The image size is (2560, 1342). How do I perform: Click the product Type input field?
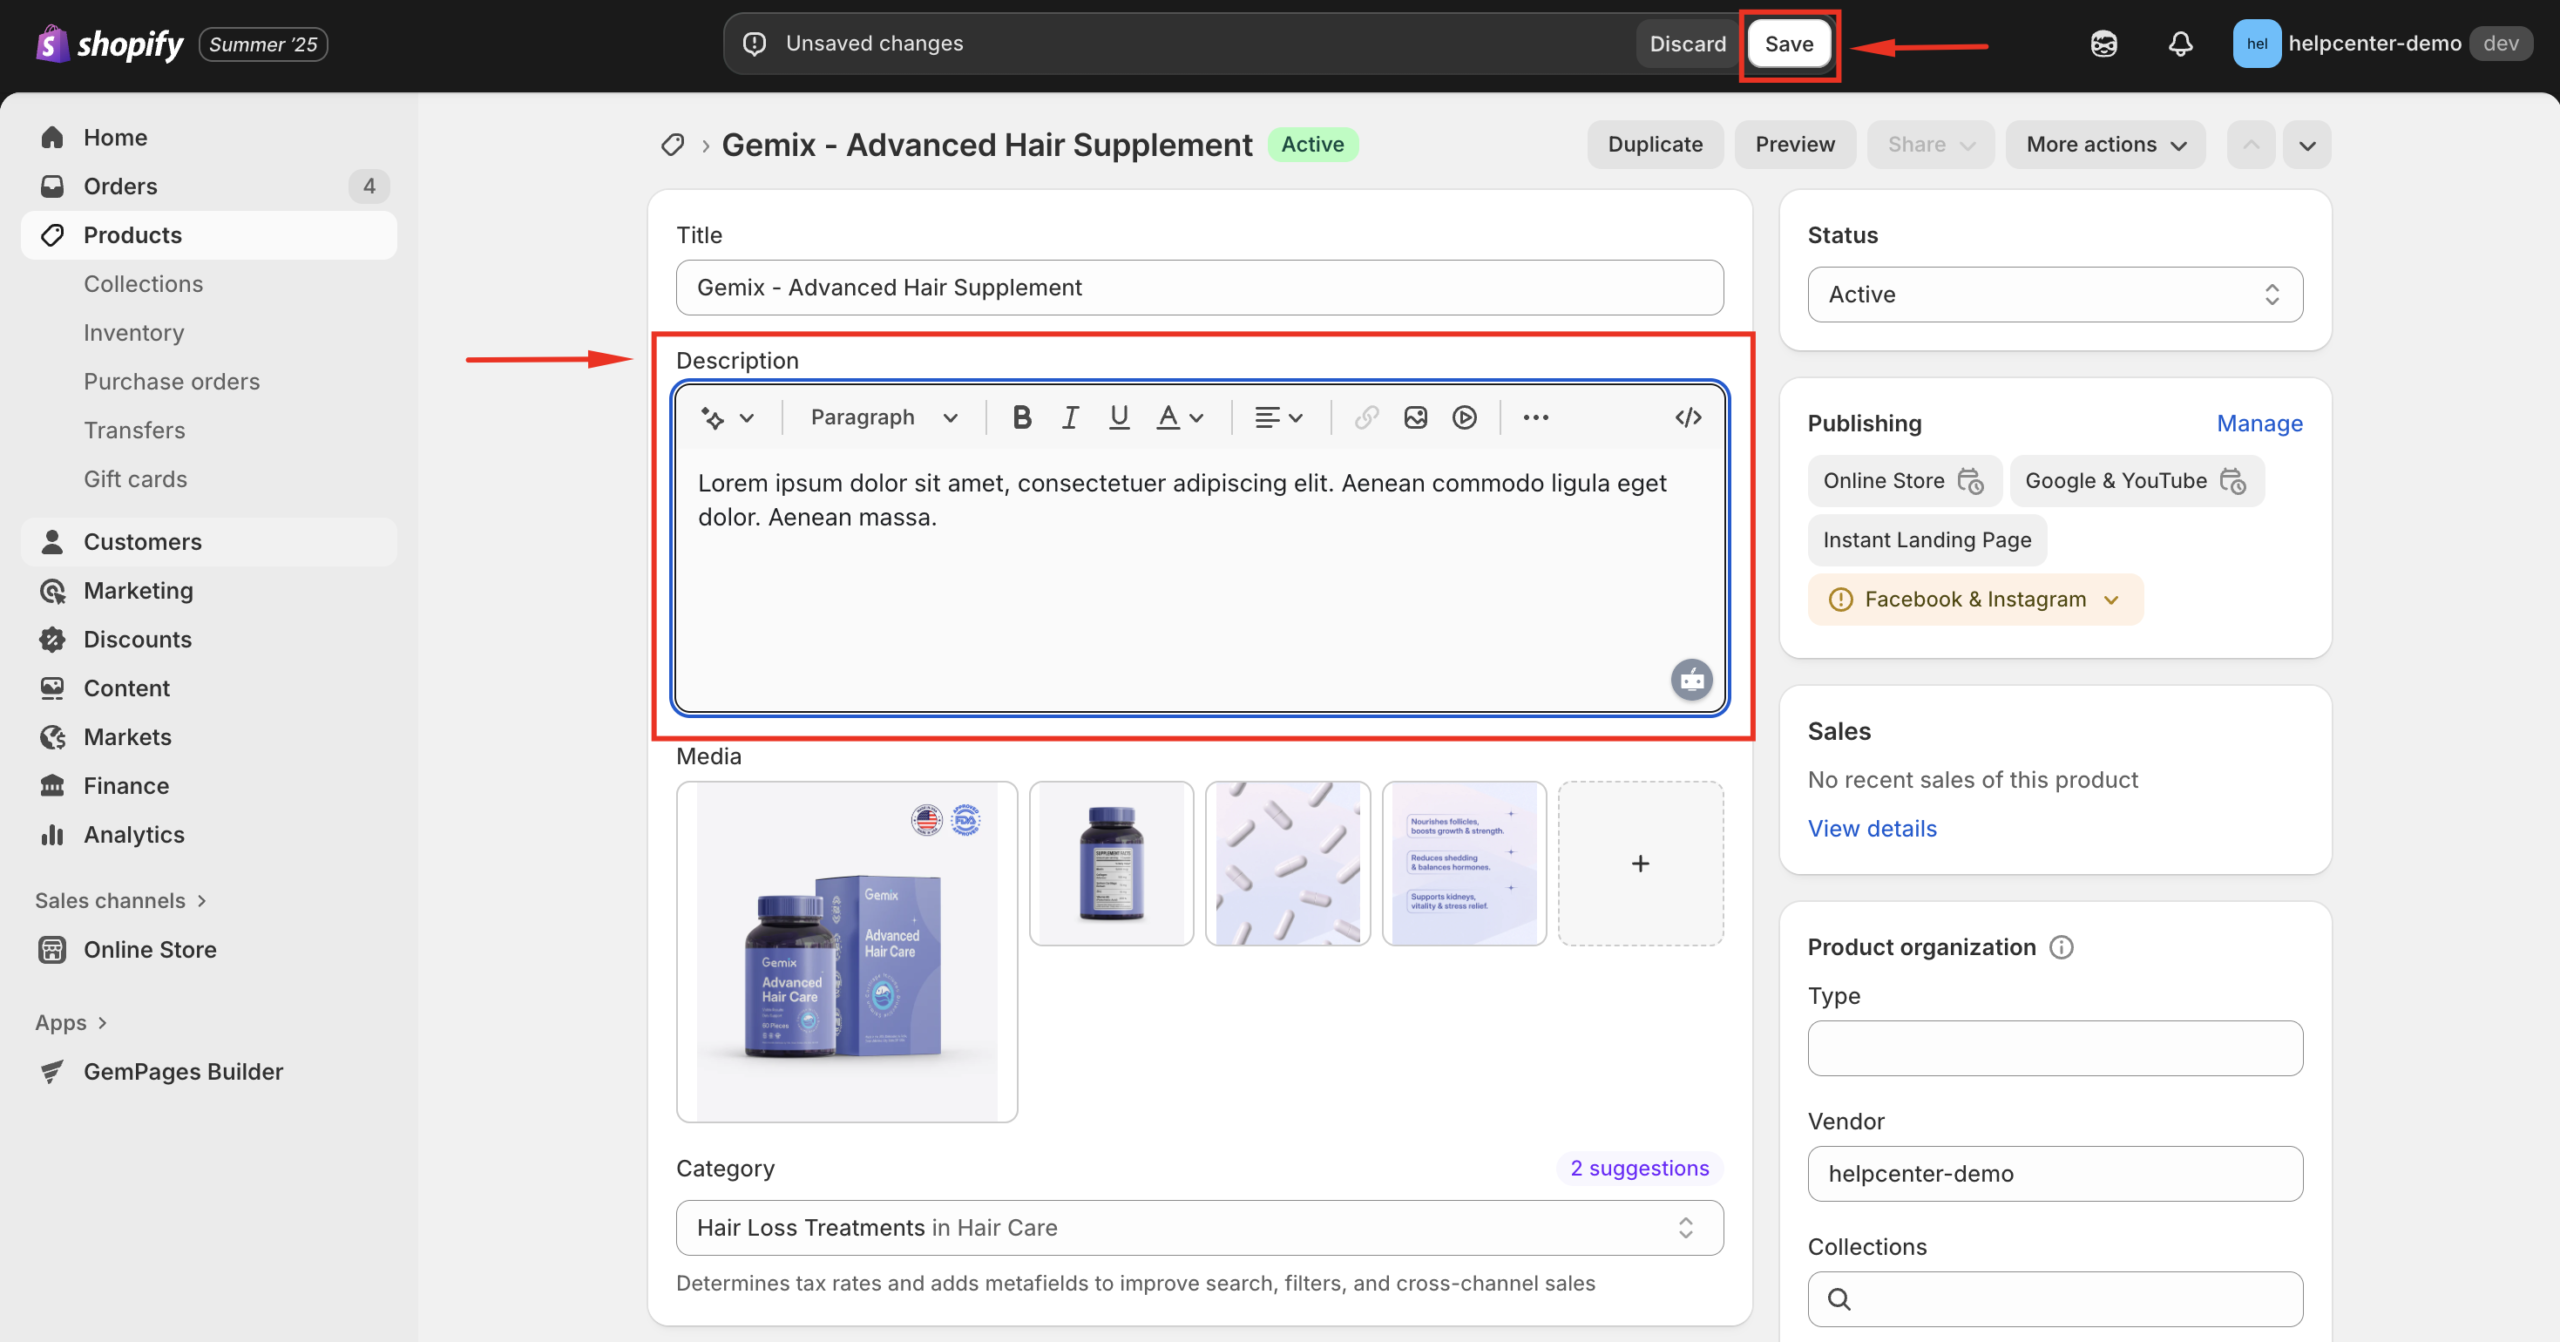(x=2054, y=1047)
